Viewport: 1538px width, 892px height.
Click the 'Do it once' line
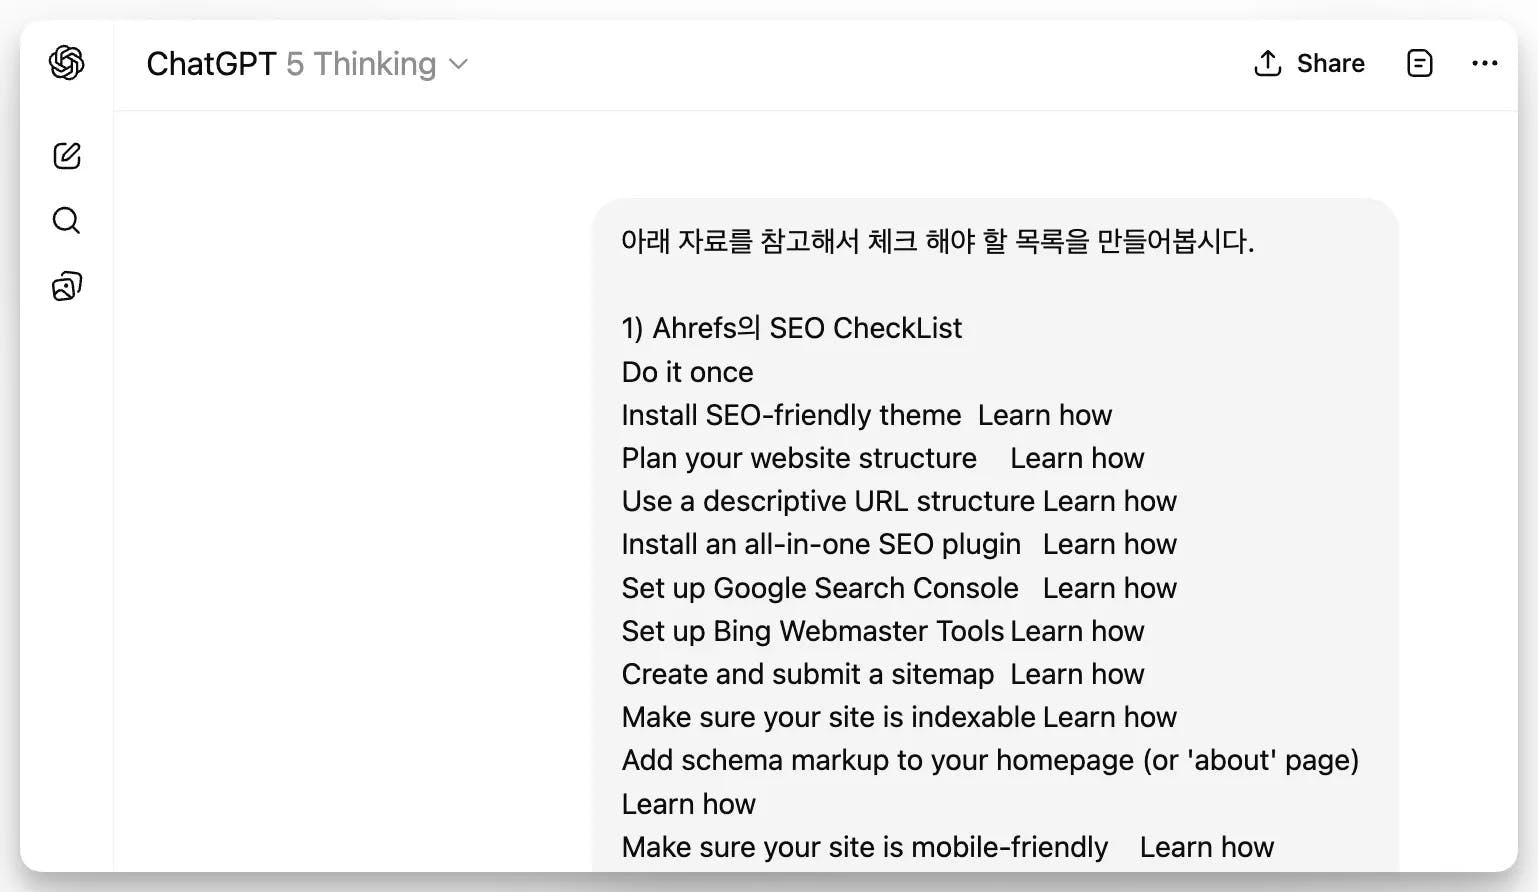point(687,372)
